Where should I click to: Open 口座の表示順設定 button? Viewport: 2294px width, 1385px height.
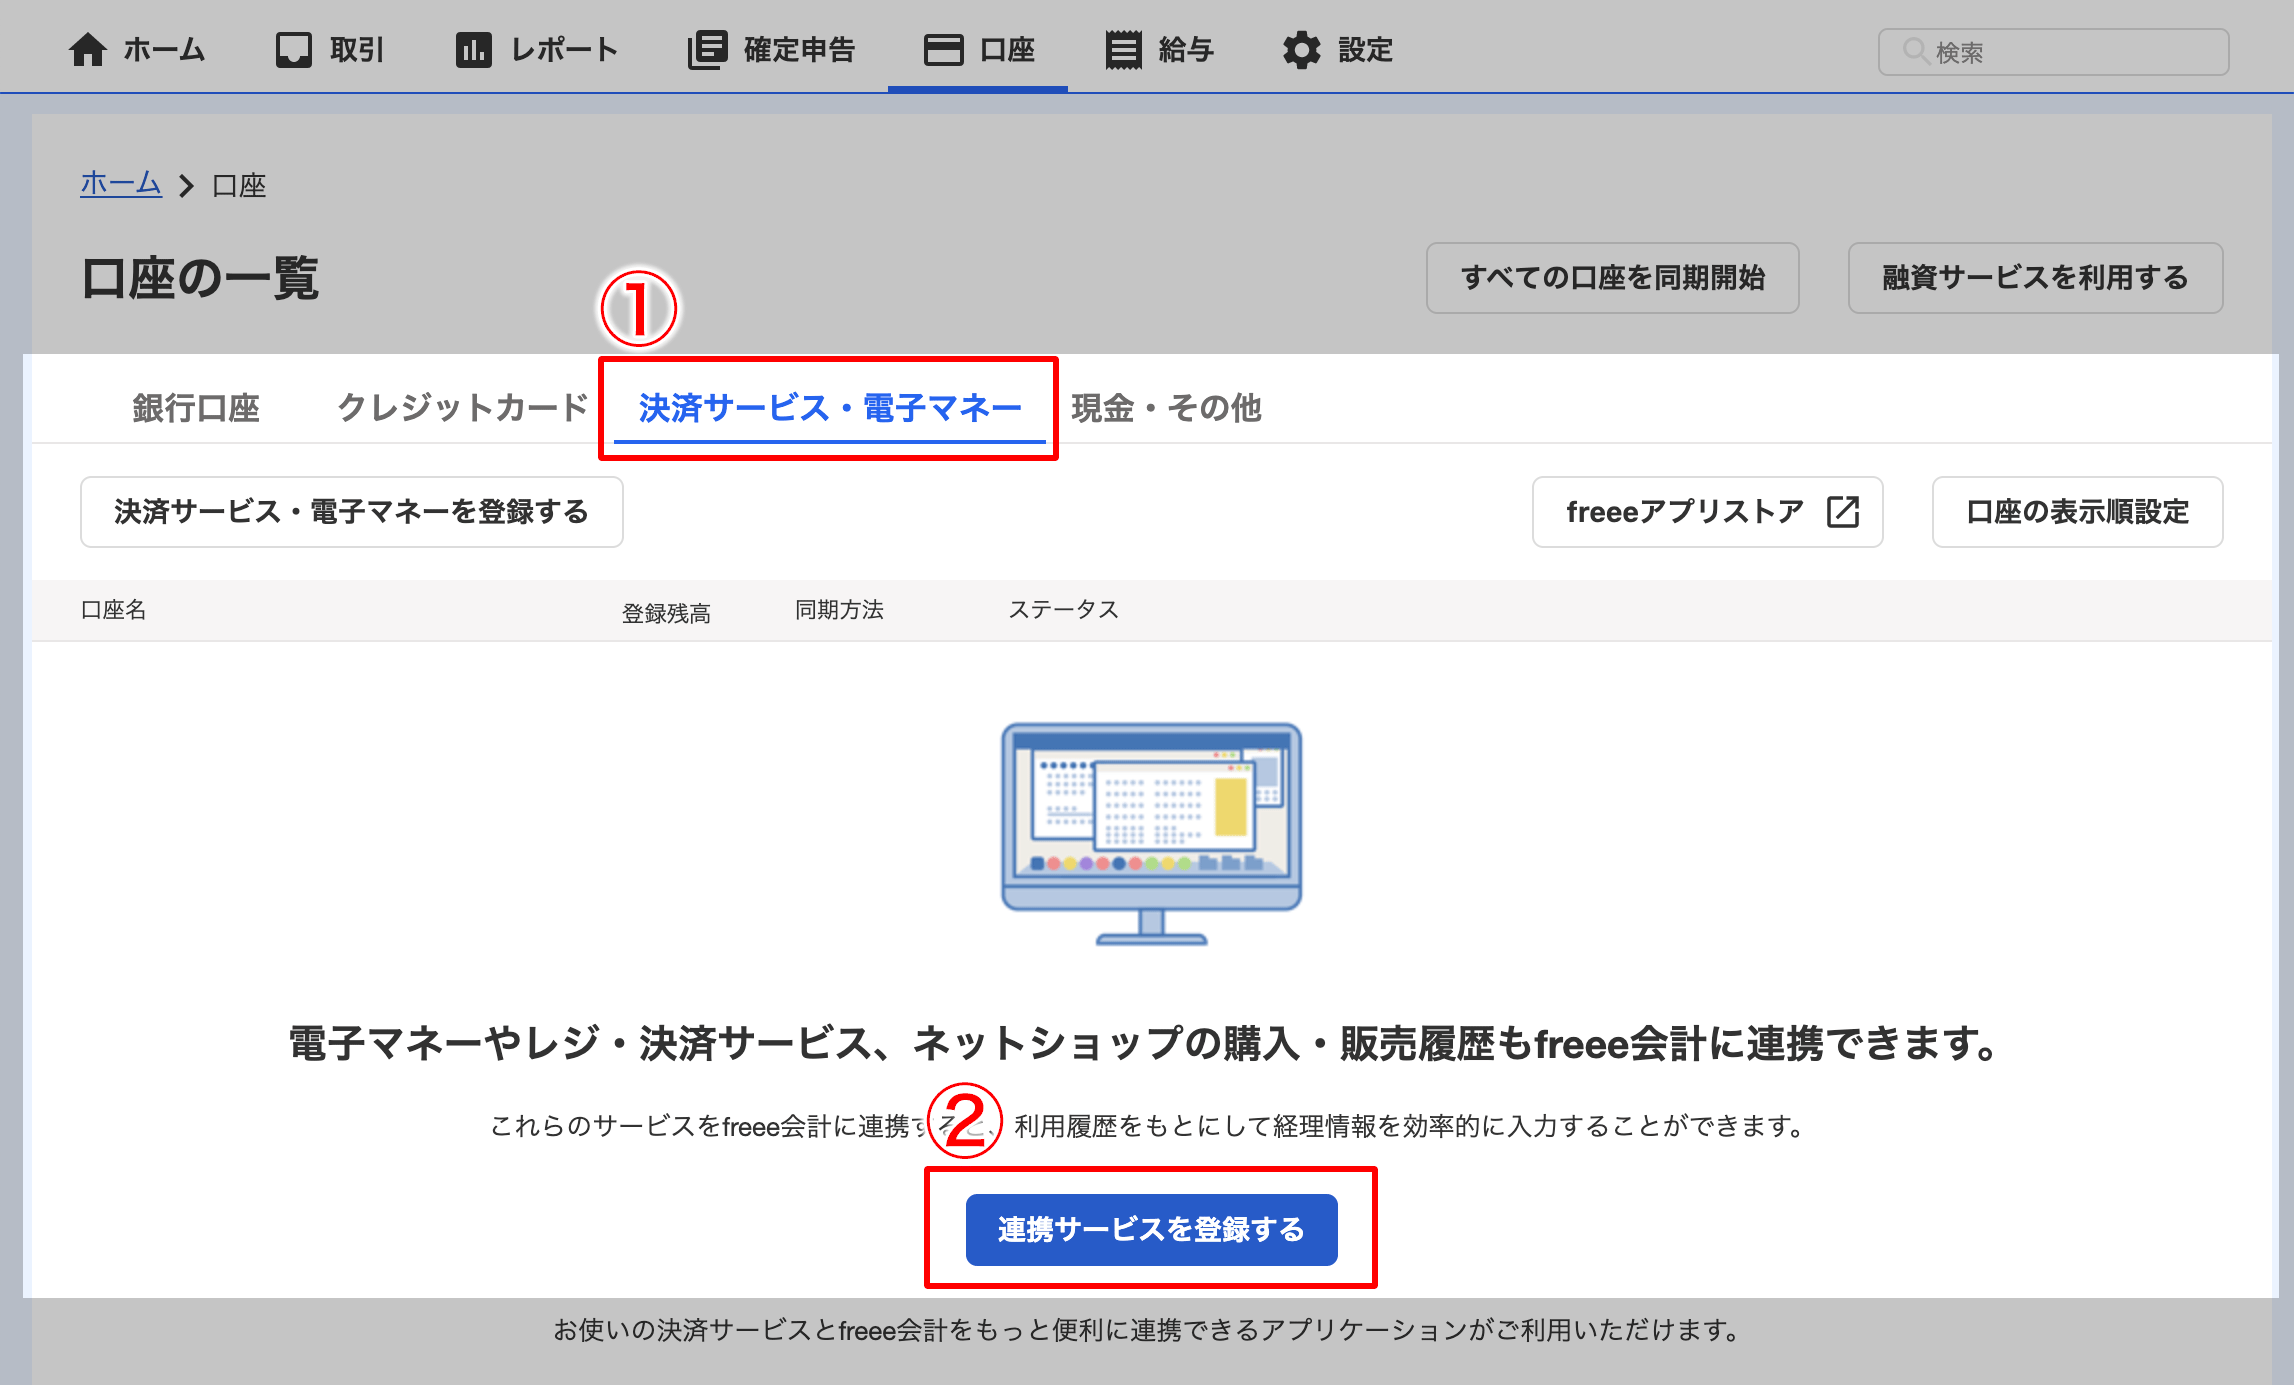[x=2077, y=512]
